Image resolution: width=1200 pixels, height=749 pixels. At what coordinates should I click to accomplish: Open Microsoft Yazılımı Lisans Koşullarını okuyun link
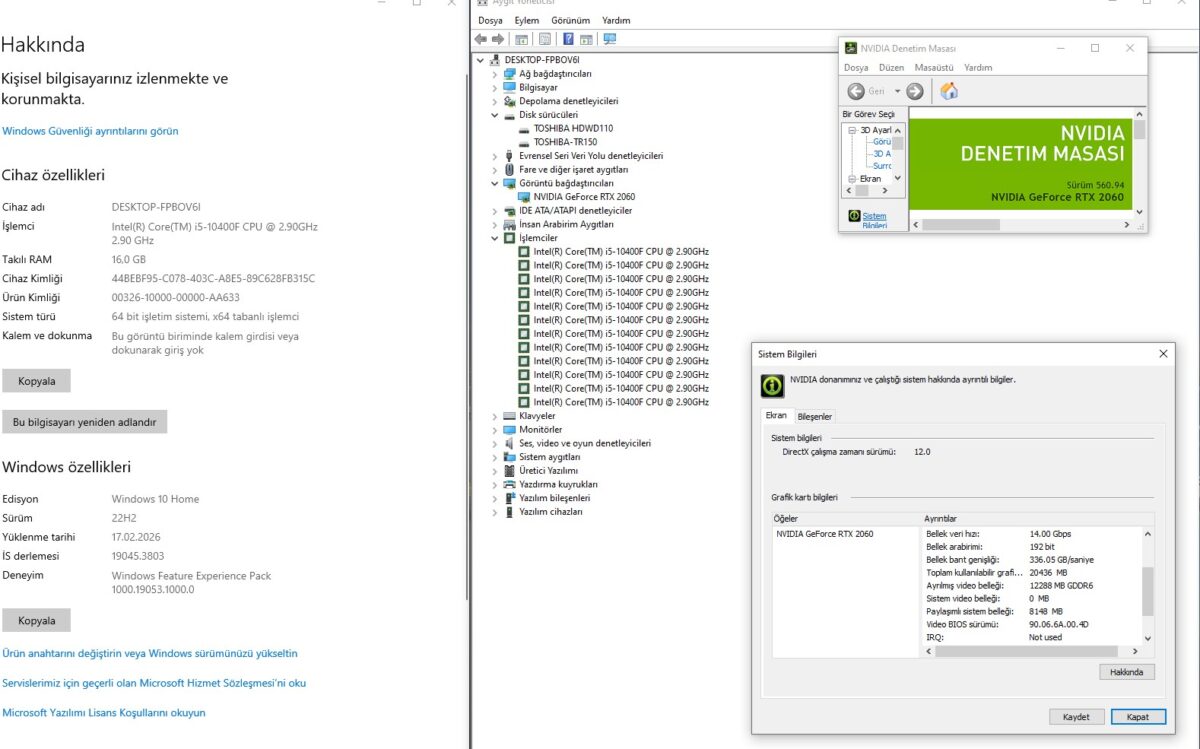click(104, 713)
